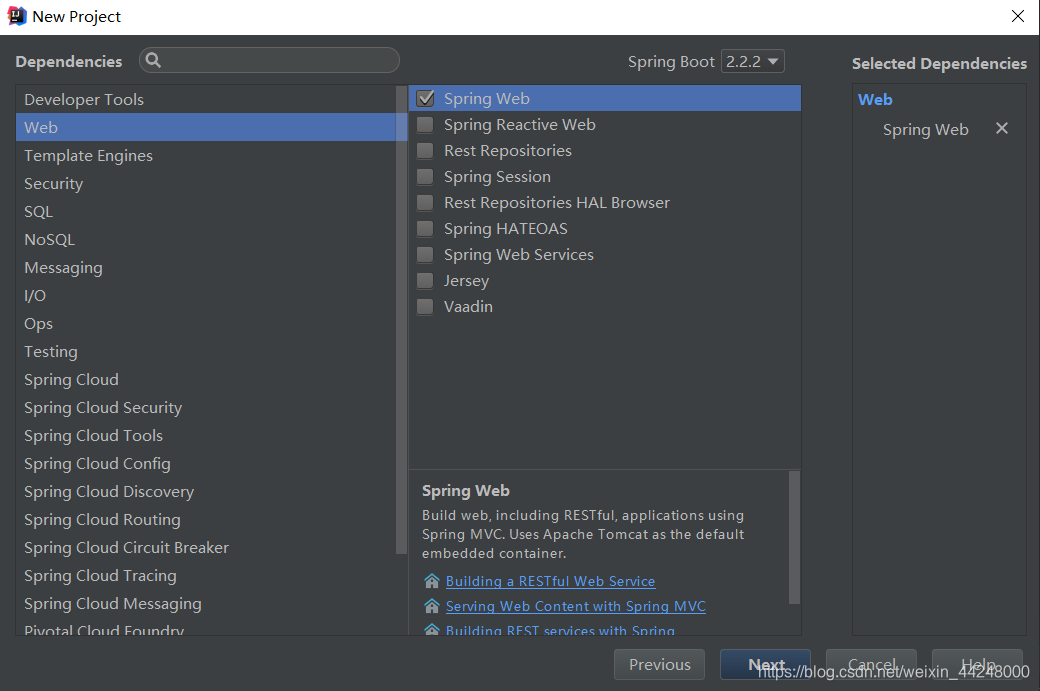The height and width of the screenshot is (691, 1040).
Task: Click the description panel scrollbar
Action: pyautogui.click(x=794, y=537)
